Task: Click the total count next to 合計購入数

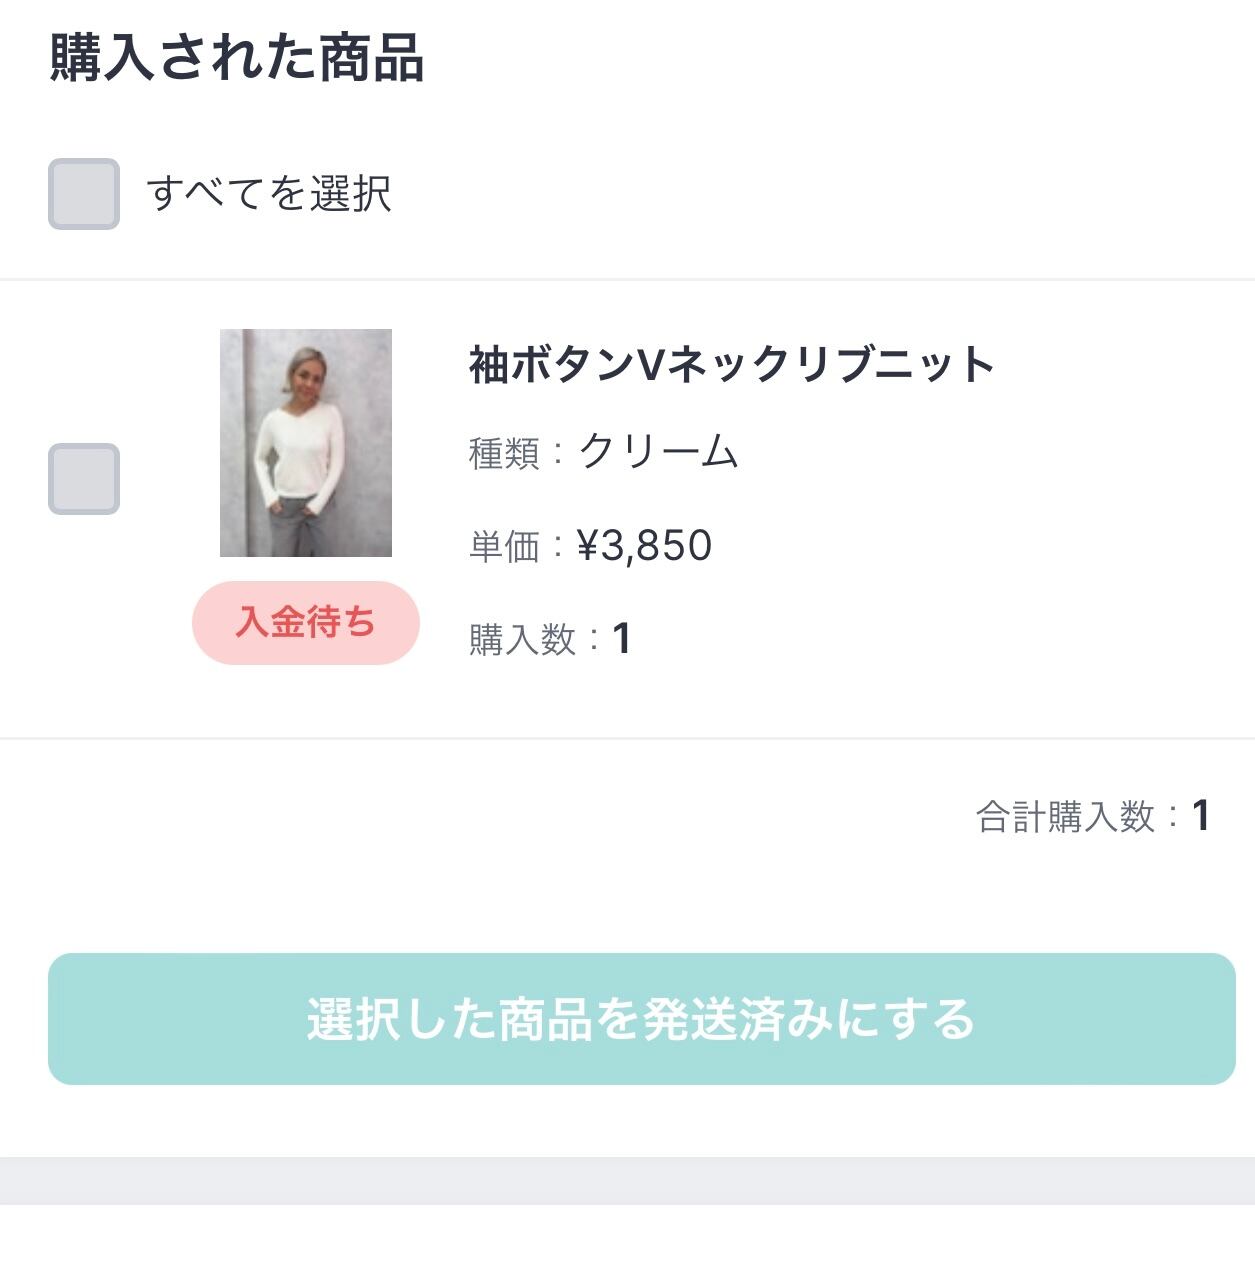Action: pos(1201,816)
